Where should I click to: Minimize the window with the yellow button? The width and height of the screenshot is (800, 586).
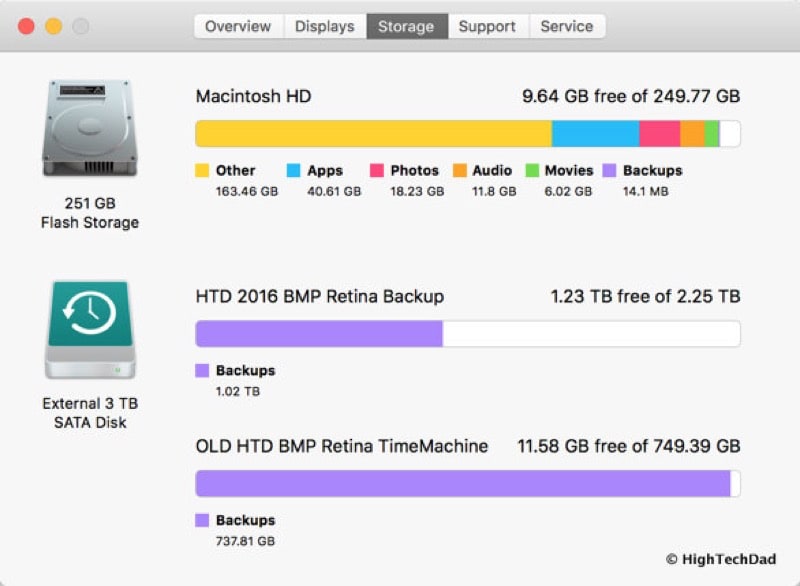pos(53,27)
